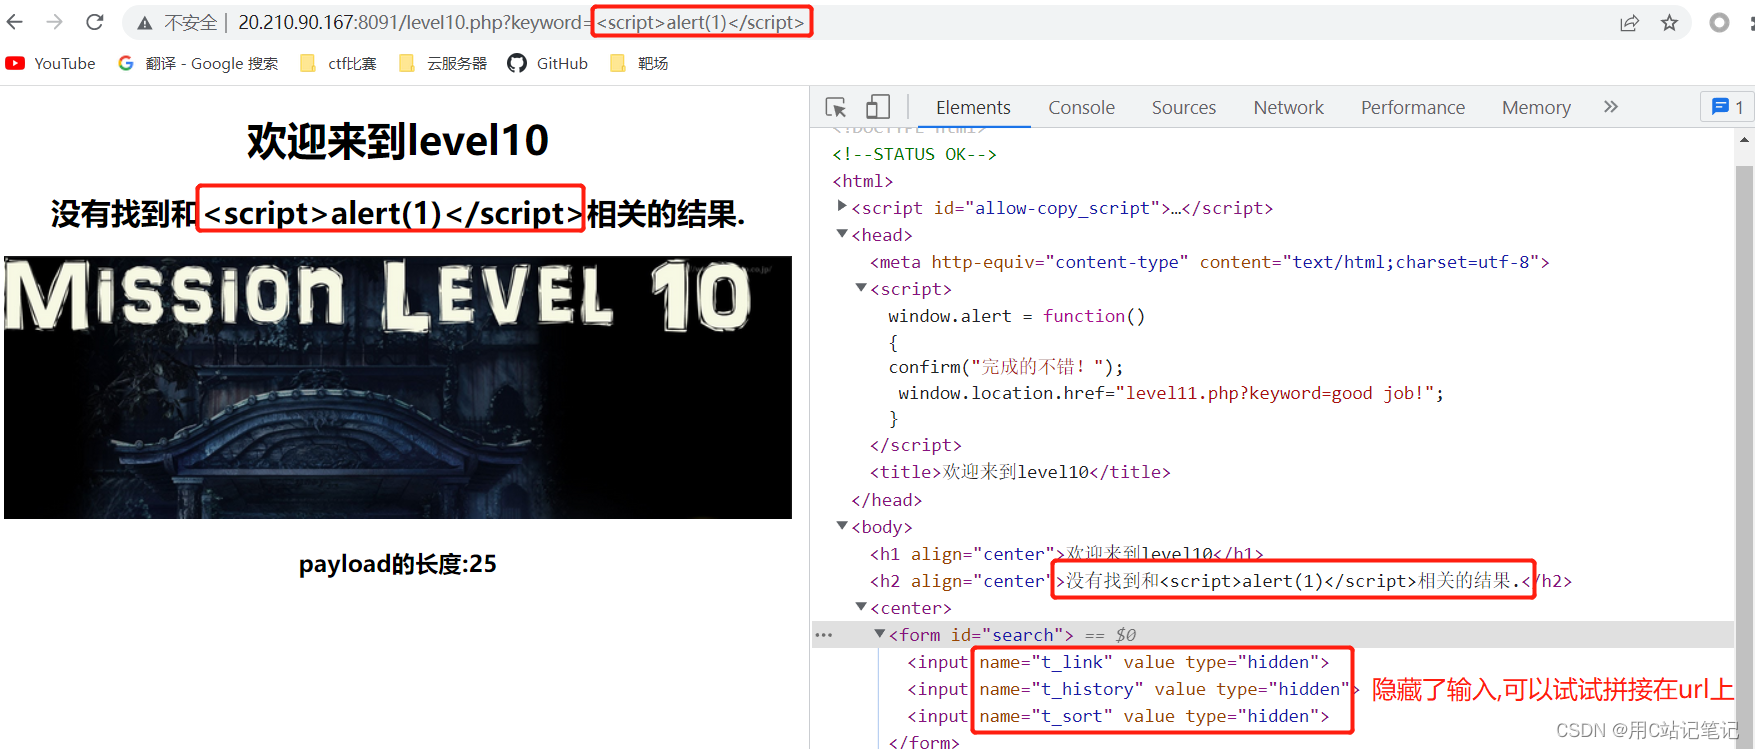Screen dimensions: 1755x749
Task: Select the STATUS OK comment line
Action: (x=914, y=154)
